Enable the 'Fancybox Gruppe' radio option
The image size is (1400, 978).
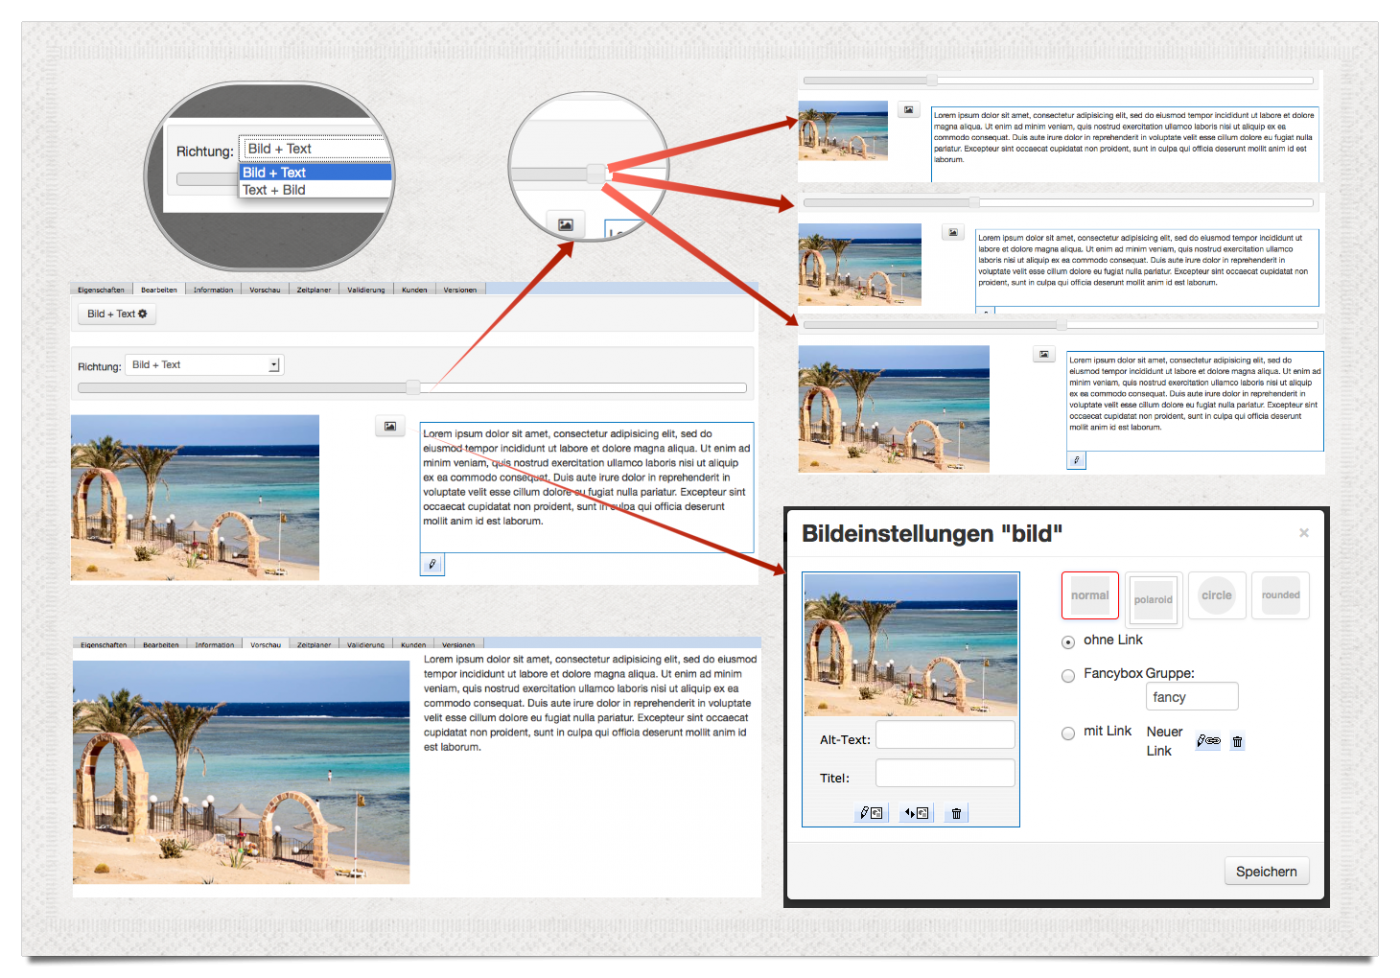pyautogui.click(x=1068, y=676)
